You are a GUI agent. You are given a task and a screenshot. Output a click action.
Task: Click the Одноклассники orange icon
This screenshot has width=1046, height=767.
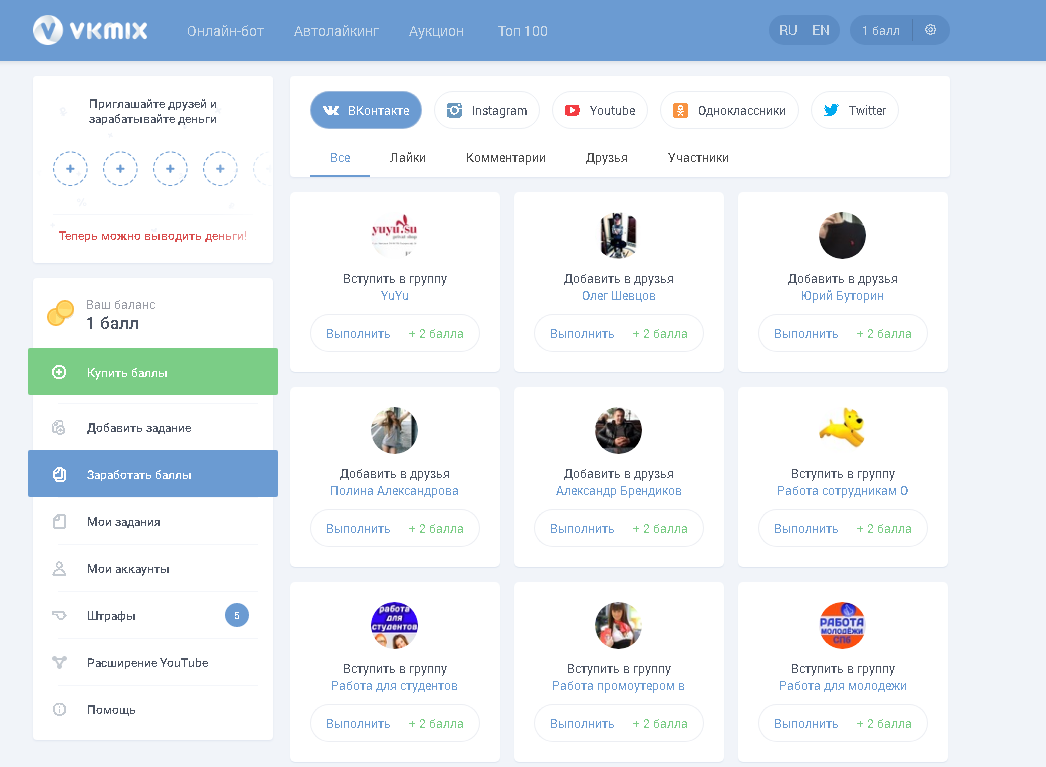680,111
